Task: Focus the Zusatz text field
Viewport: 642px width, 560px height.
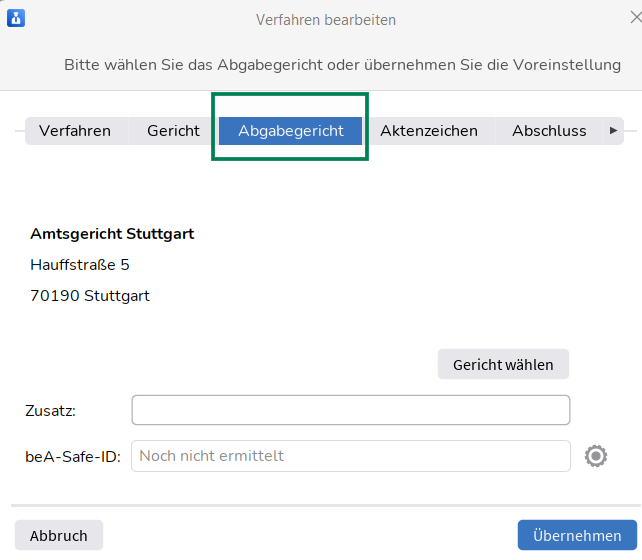Action: (x=350, y=410)
